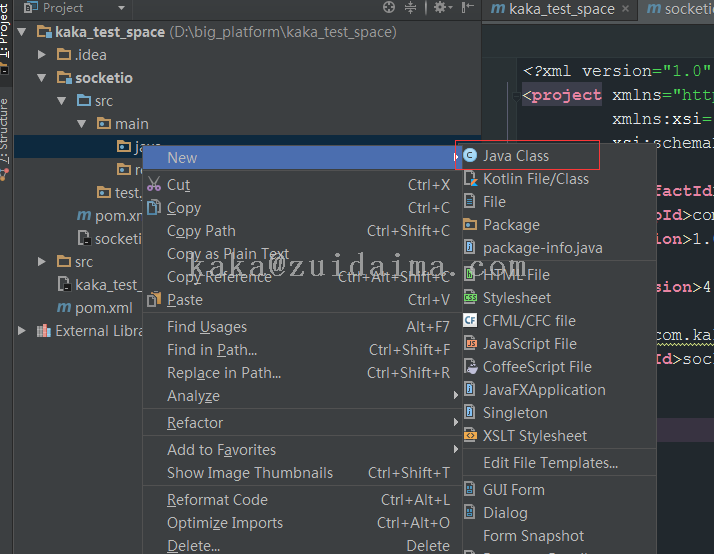
Task: Click the <project tag in editor
Action: 562,95
